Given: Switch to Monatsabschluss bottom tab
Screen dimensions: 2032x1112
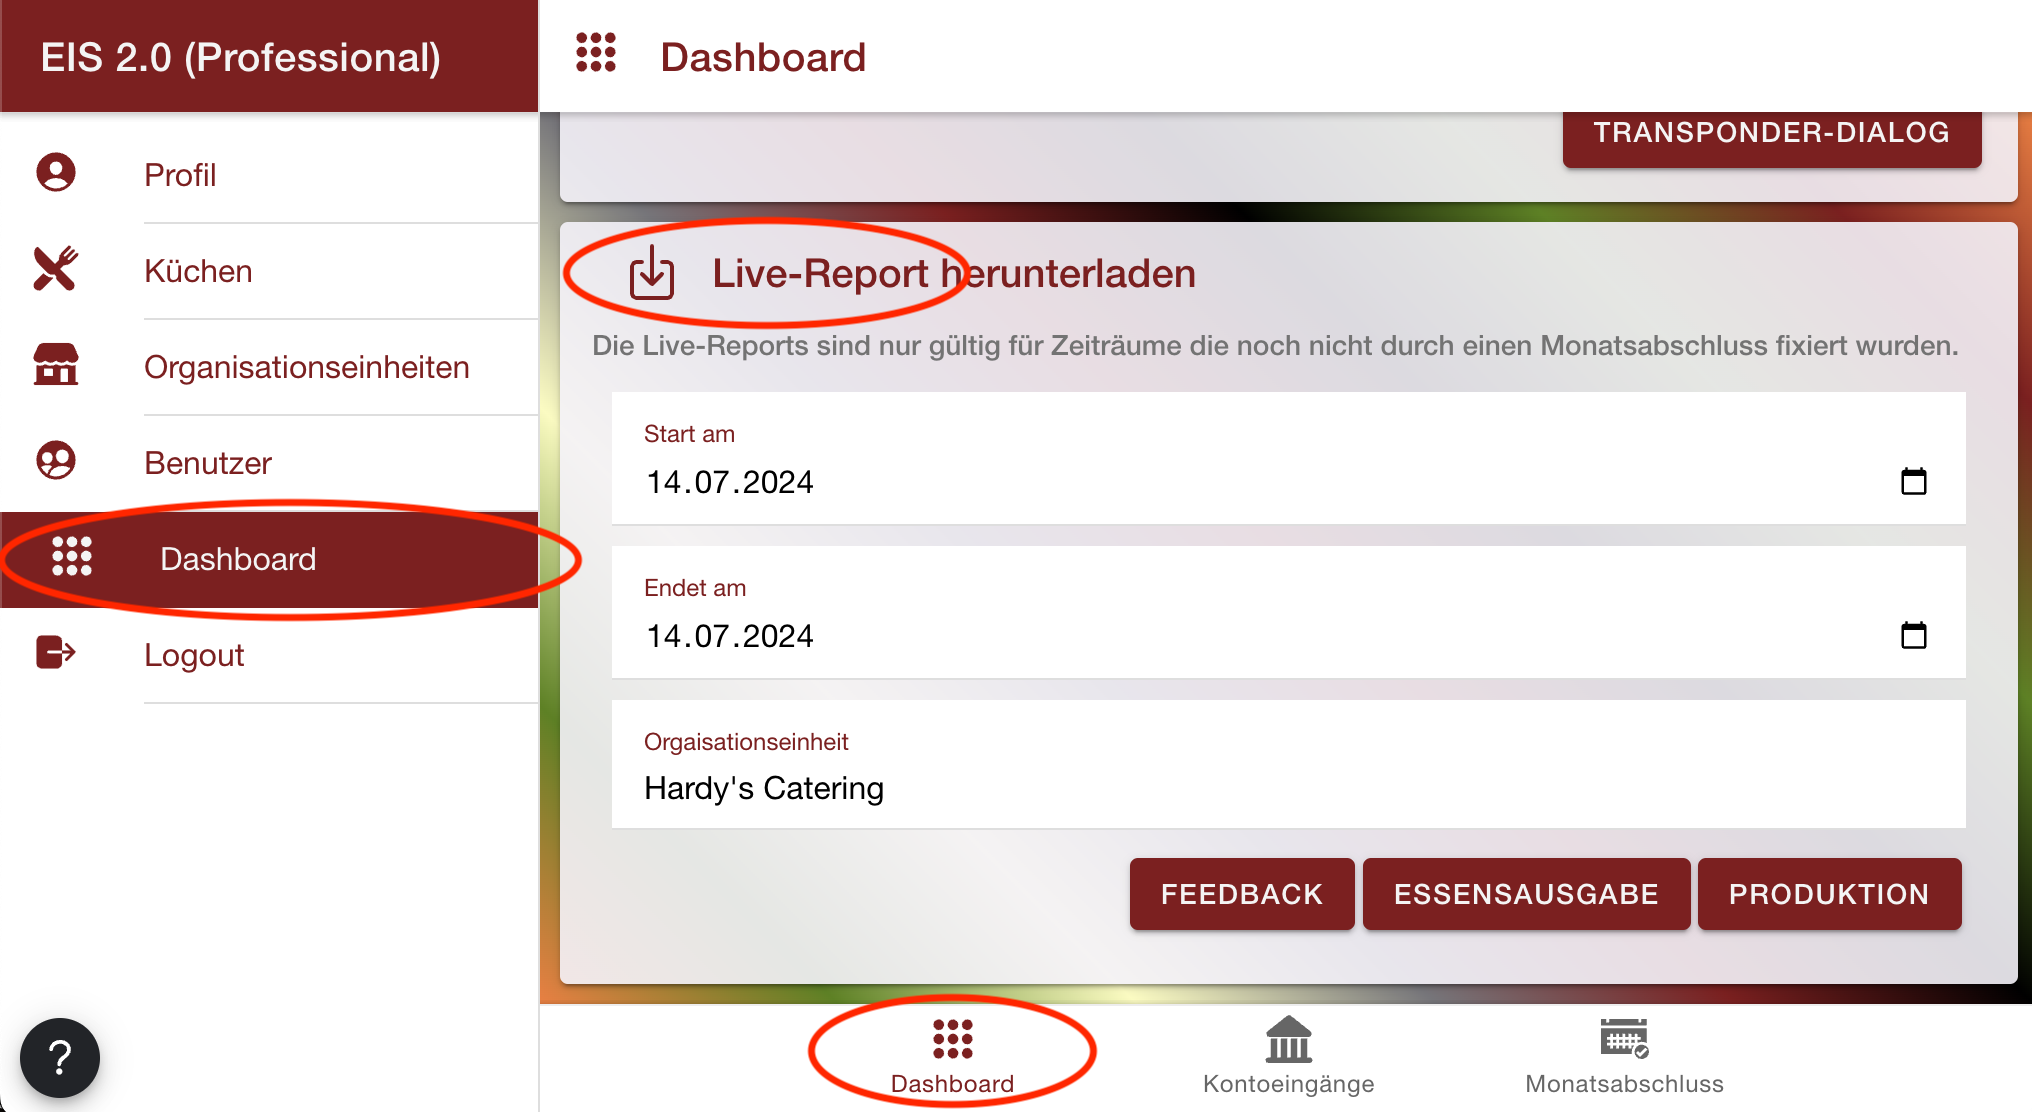Looking at the screenshot, I should coord(1624,1055).
